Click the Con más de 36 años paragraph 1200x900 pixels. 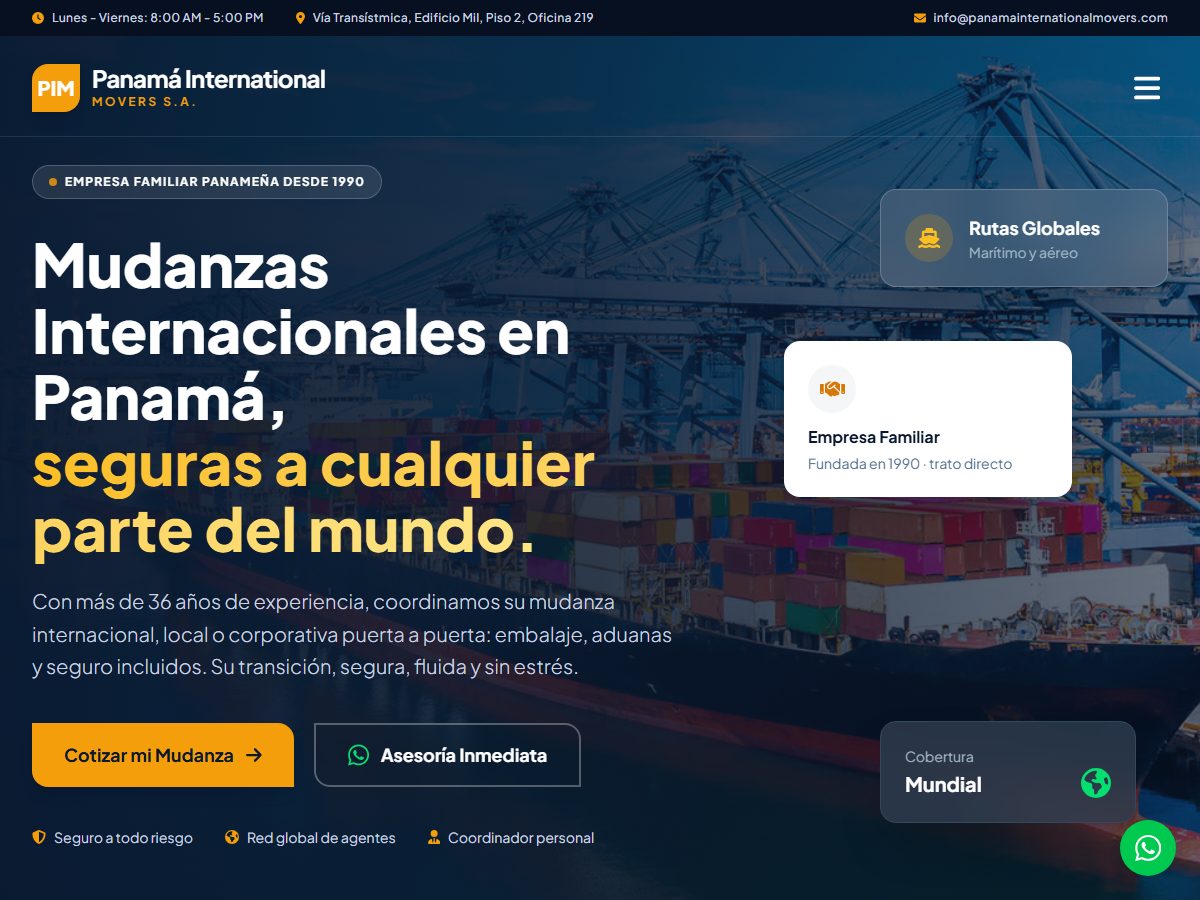click(x=352, y=635)
